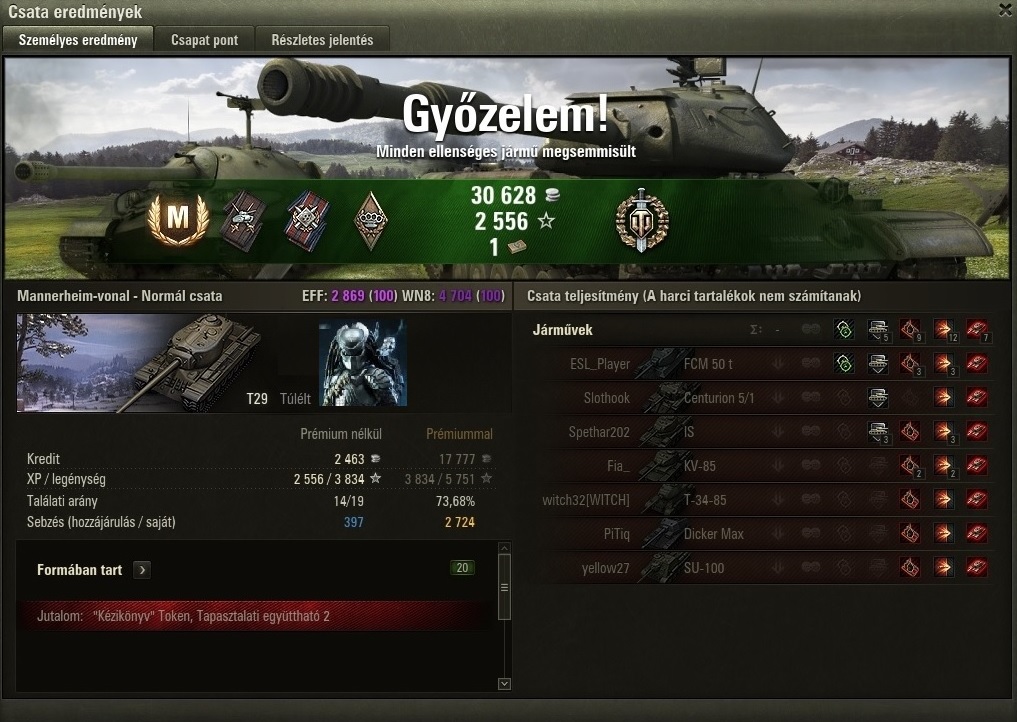This screenshot has height=722, width=1017.
Task: Click the T29 tank thumbnail image
Action: (139, 363)
